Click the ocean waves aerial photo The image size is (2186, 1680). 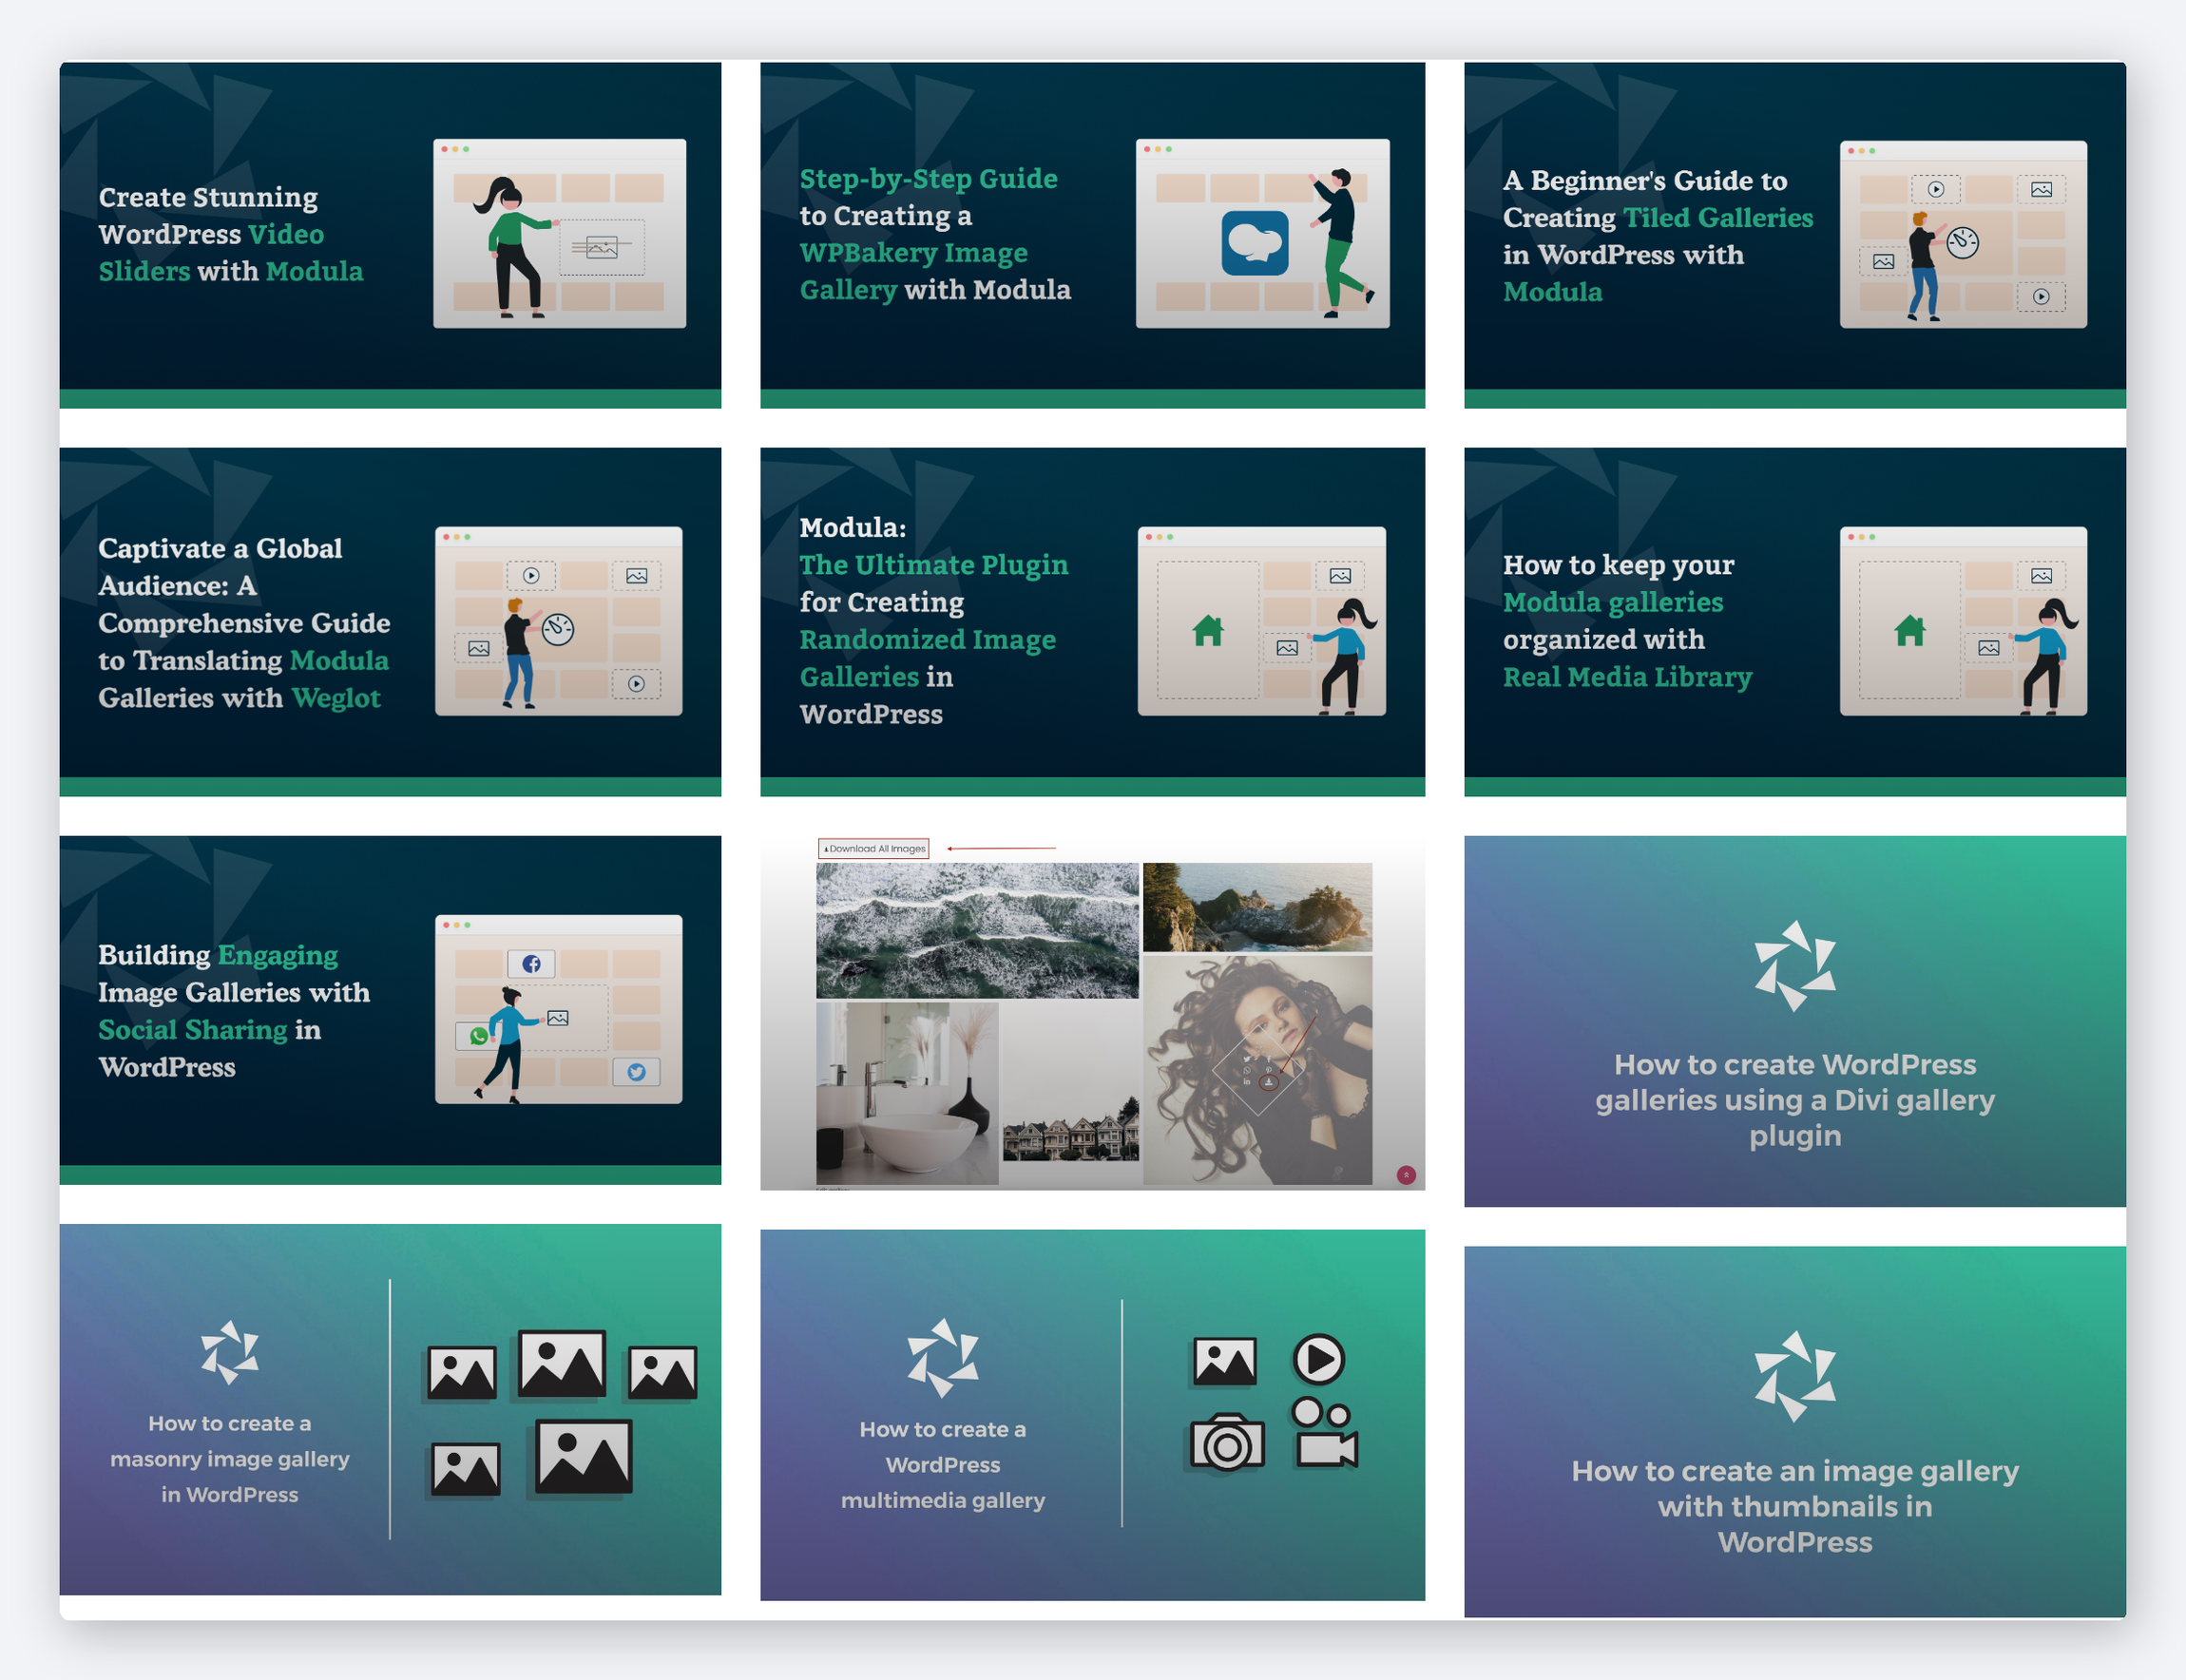click(x=977, y=930)
